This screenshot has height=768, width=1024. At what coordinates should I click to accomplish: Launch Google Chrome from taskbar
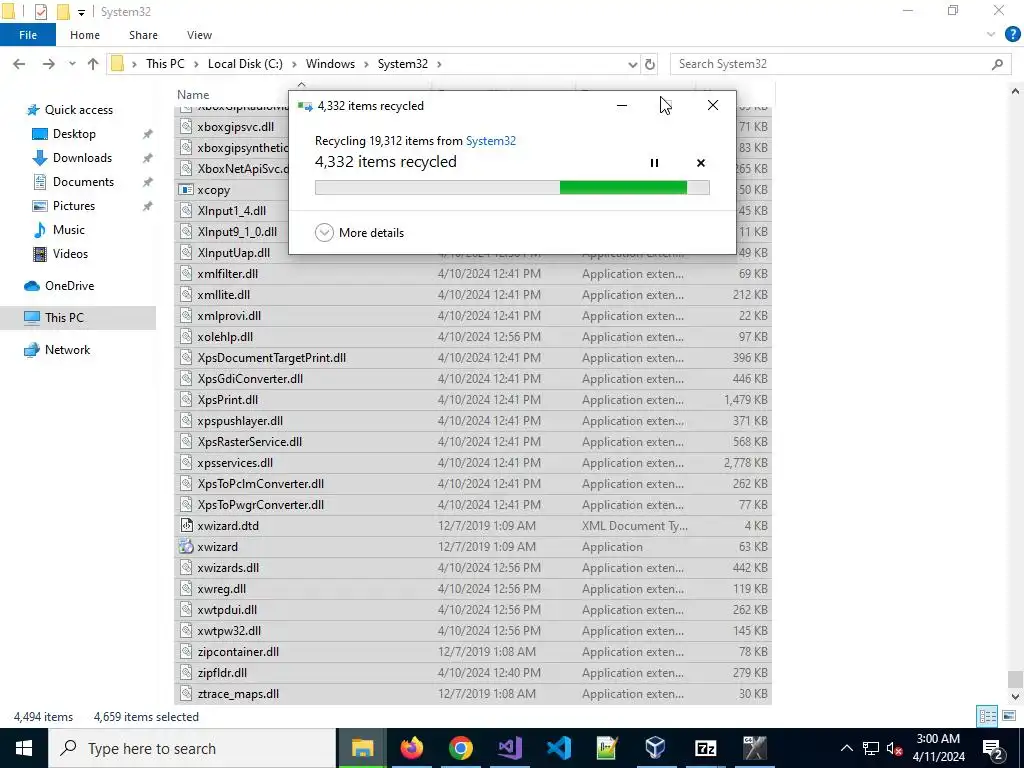click(460, 748)
